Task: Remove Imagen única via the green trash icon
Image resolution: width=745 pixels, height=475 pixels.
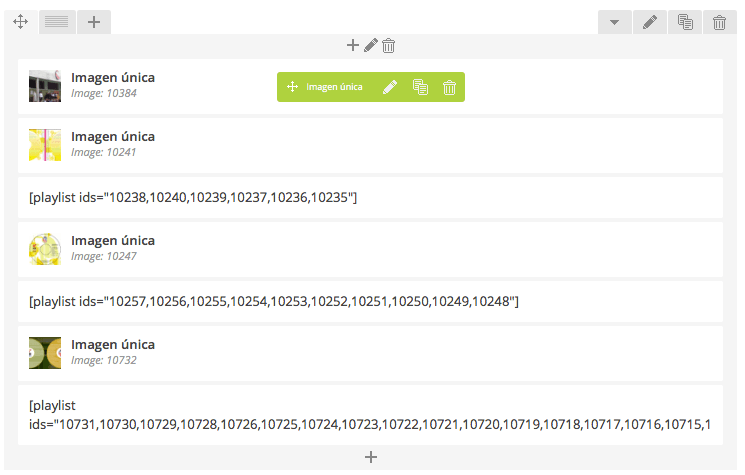Action: [449, 87]
